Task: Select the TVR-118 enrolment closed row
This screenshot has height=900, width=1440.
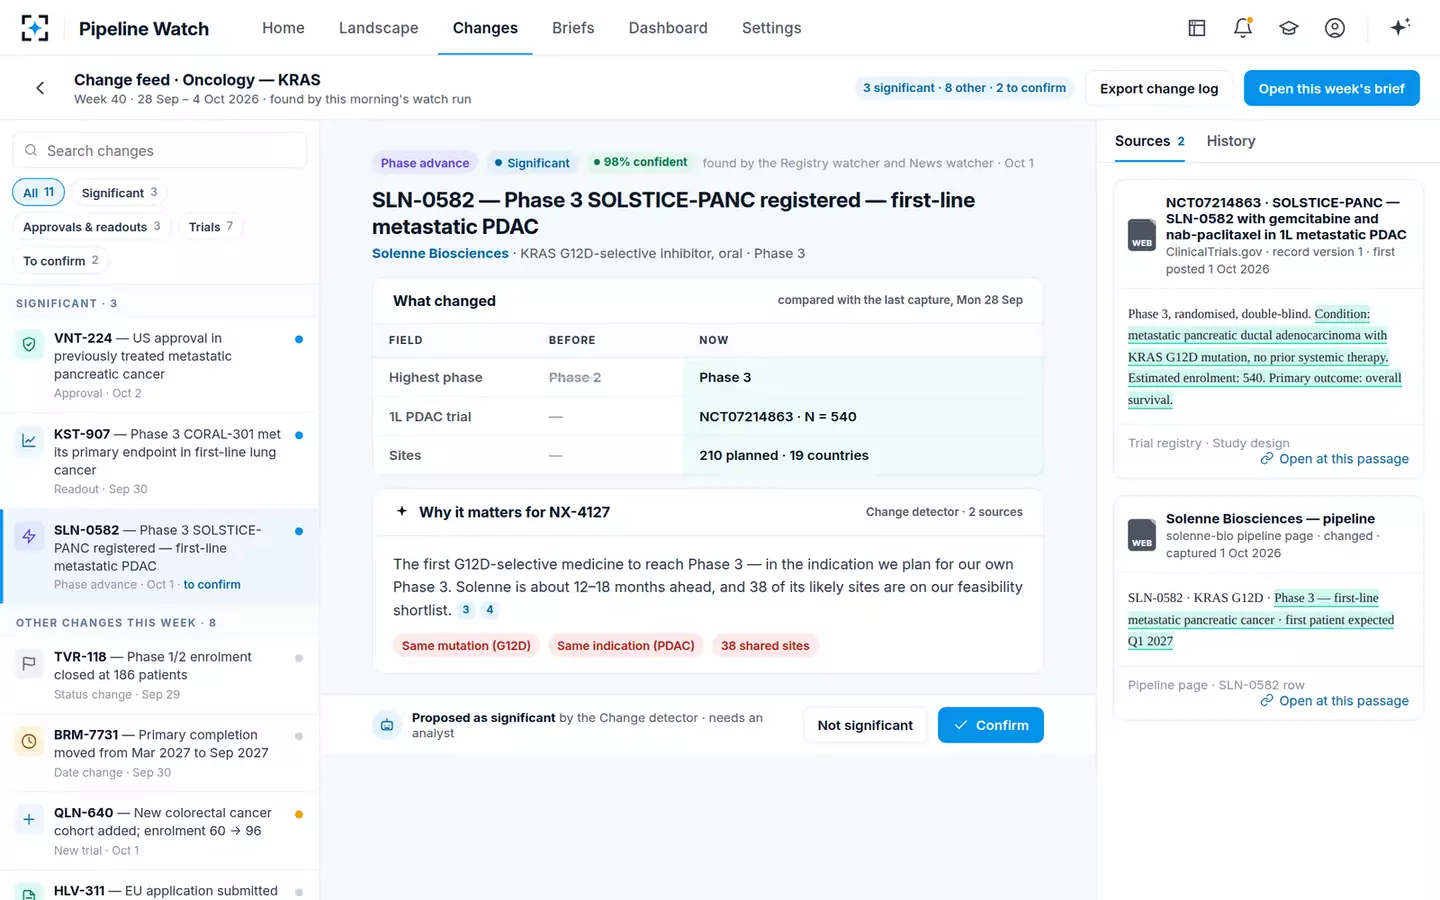Action: pos(160,675)
